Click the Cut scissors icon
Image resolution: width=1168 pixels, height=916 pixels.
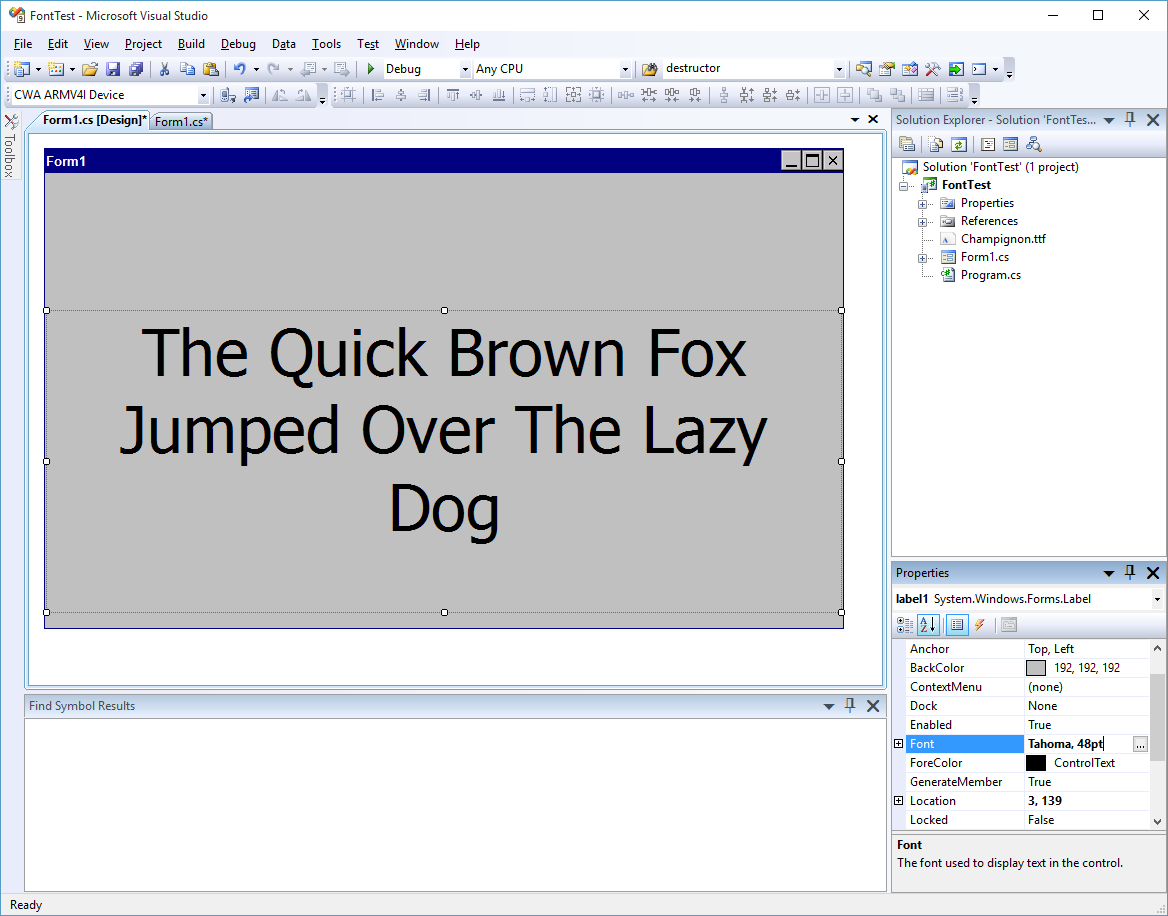[164, 69]
